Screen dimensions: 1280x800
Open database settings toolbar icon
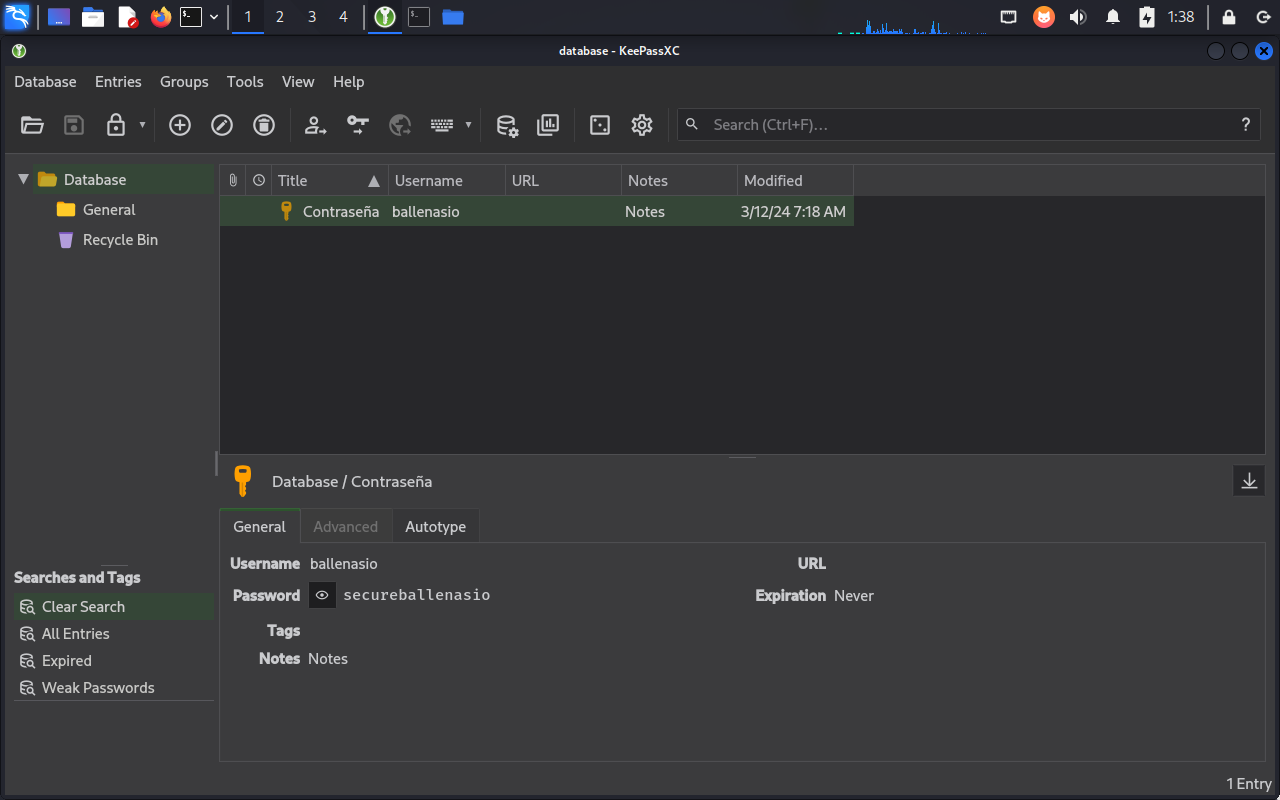tap(507, 125)
